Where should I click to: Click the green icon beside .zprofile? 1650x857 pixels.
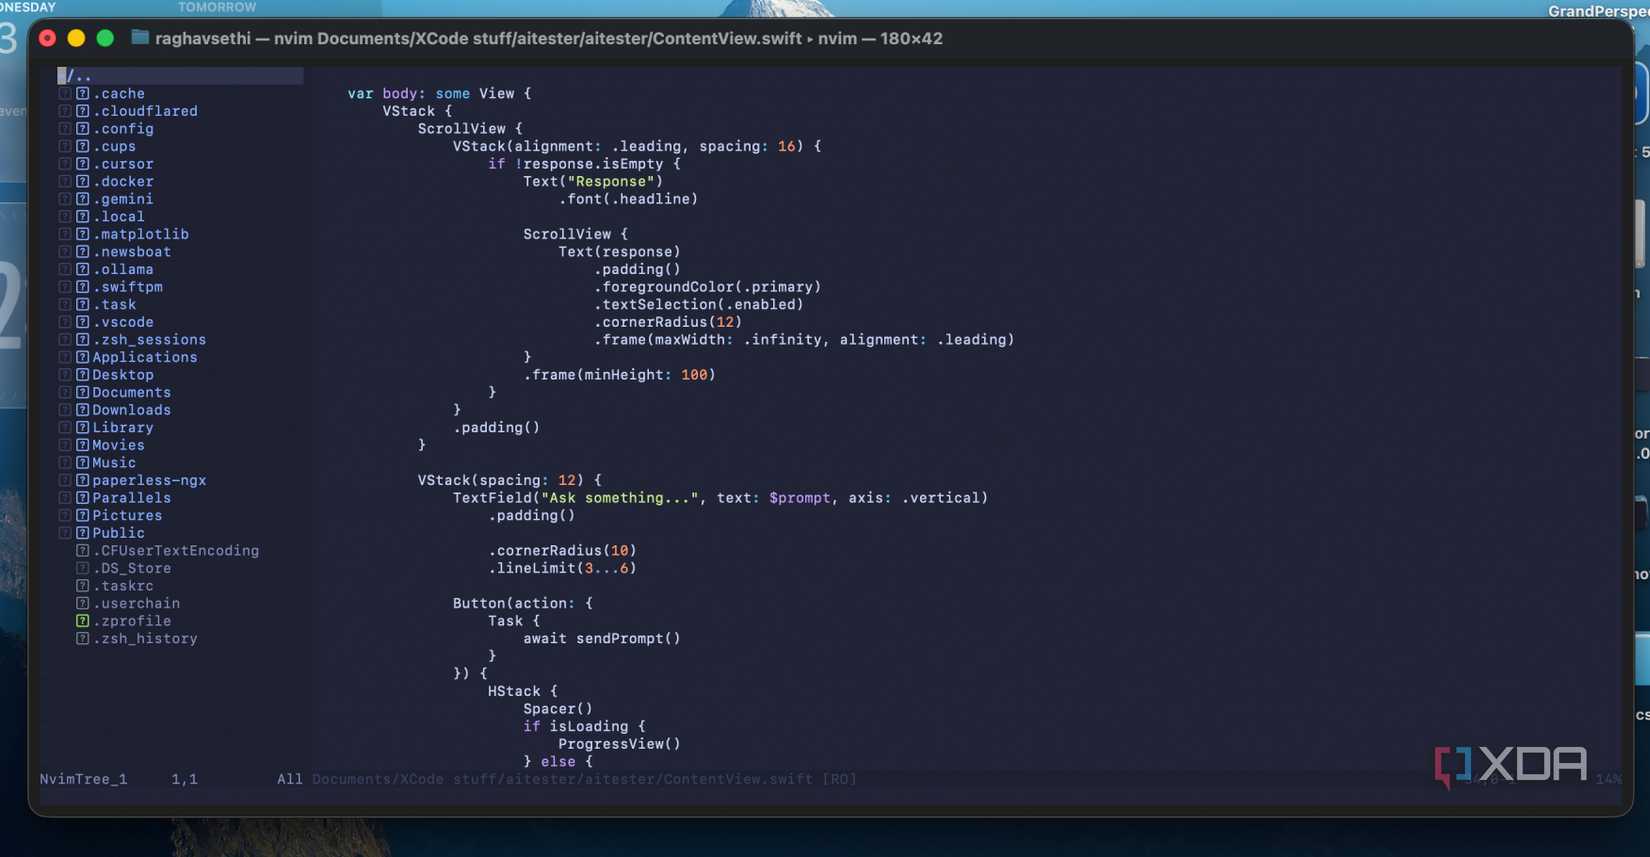(x=83, y=621)
